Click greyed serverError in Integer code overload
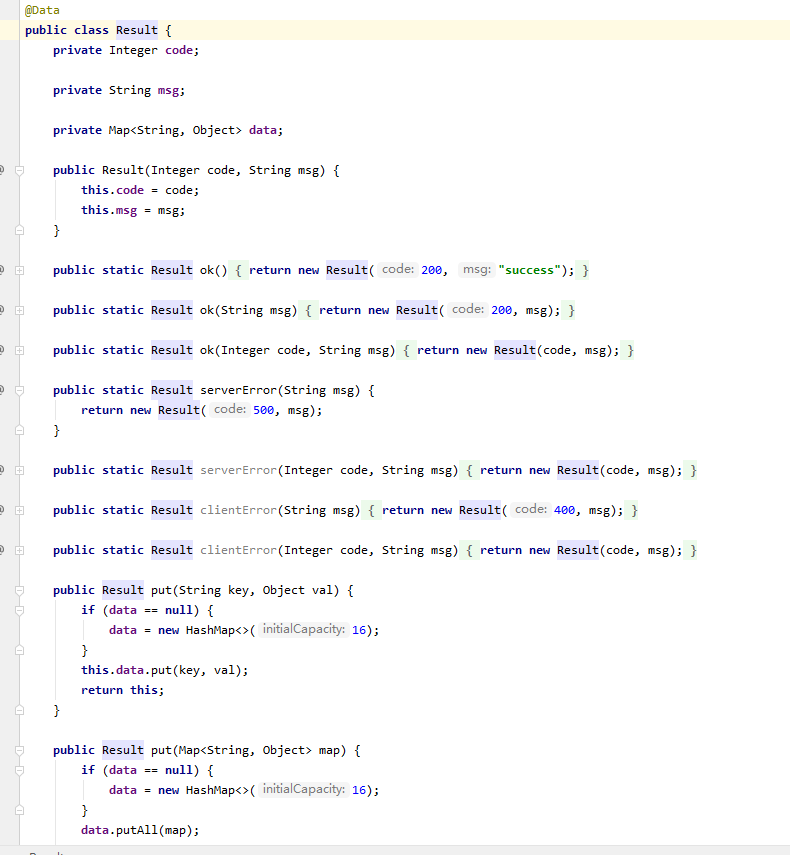 (238, 470)
